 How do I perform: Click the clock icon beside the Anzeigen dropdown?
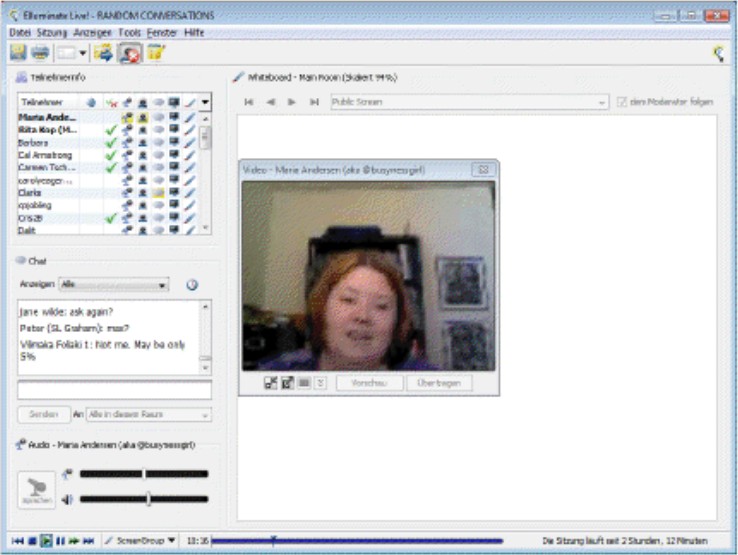(192, 285)
